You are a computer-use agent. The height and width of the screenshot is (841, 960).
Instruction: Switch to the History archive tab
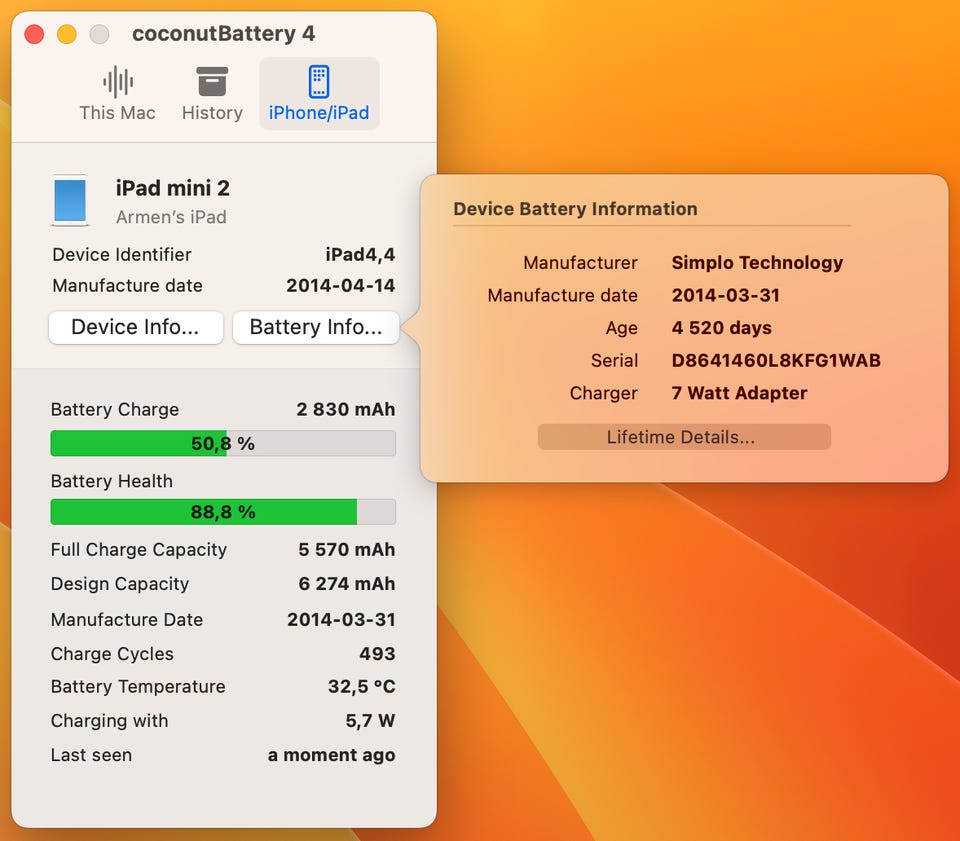click(212, 94)
